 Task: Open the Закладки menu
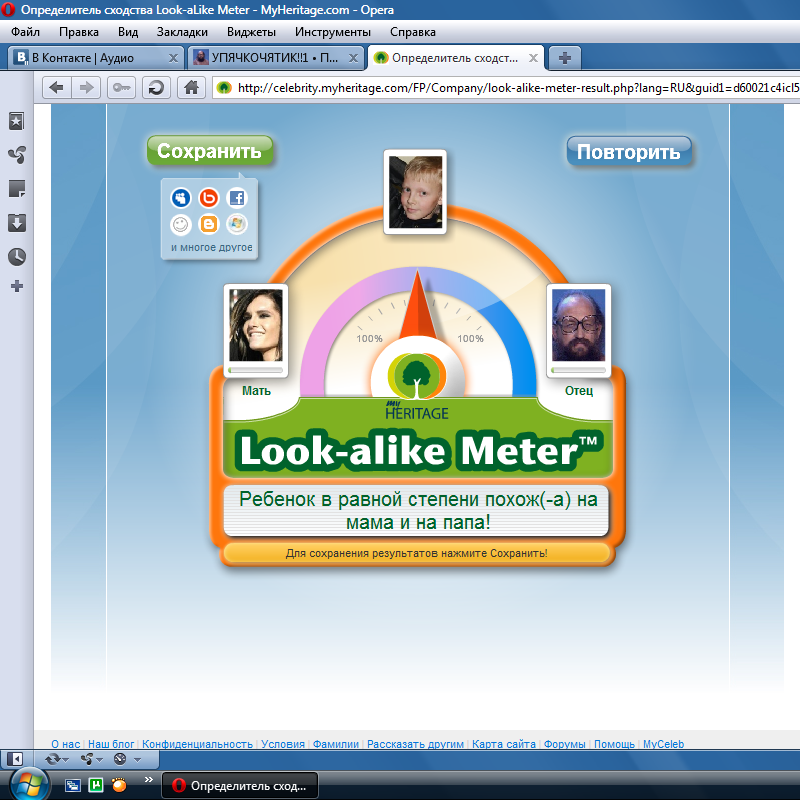pyautogui.click(x=182, y=32)
